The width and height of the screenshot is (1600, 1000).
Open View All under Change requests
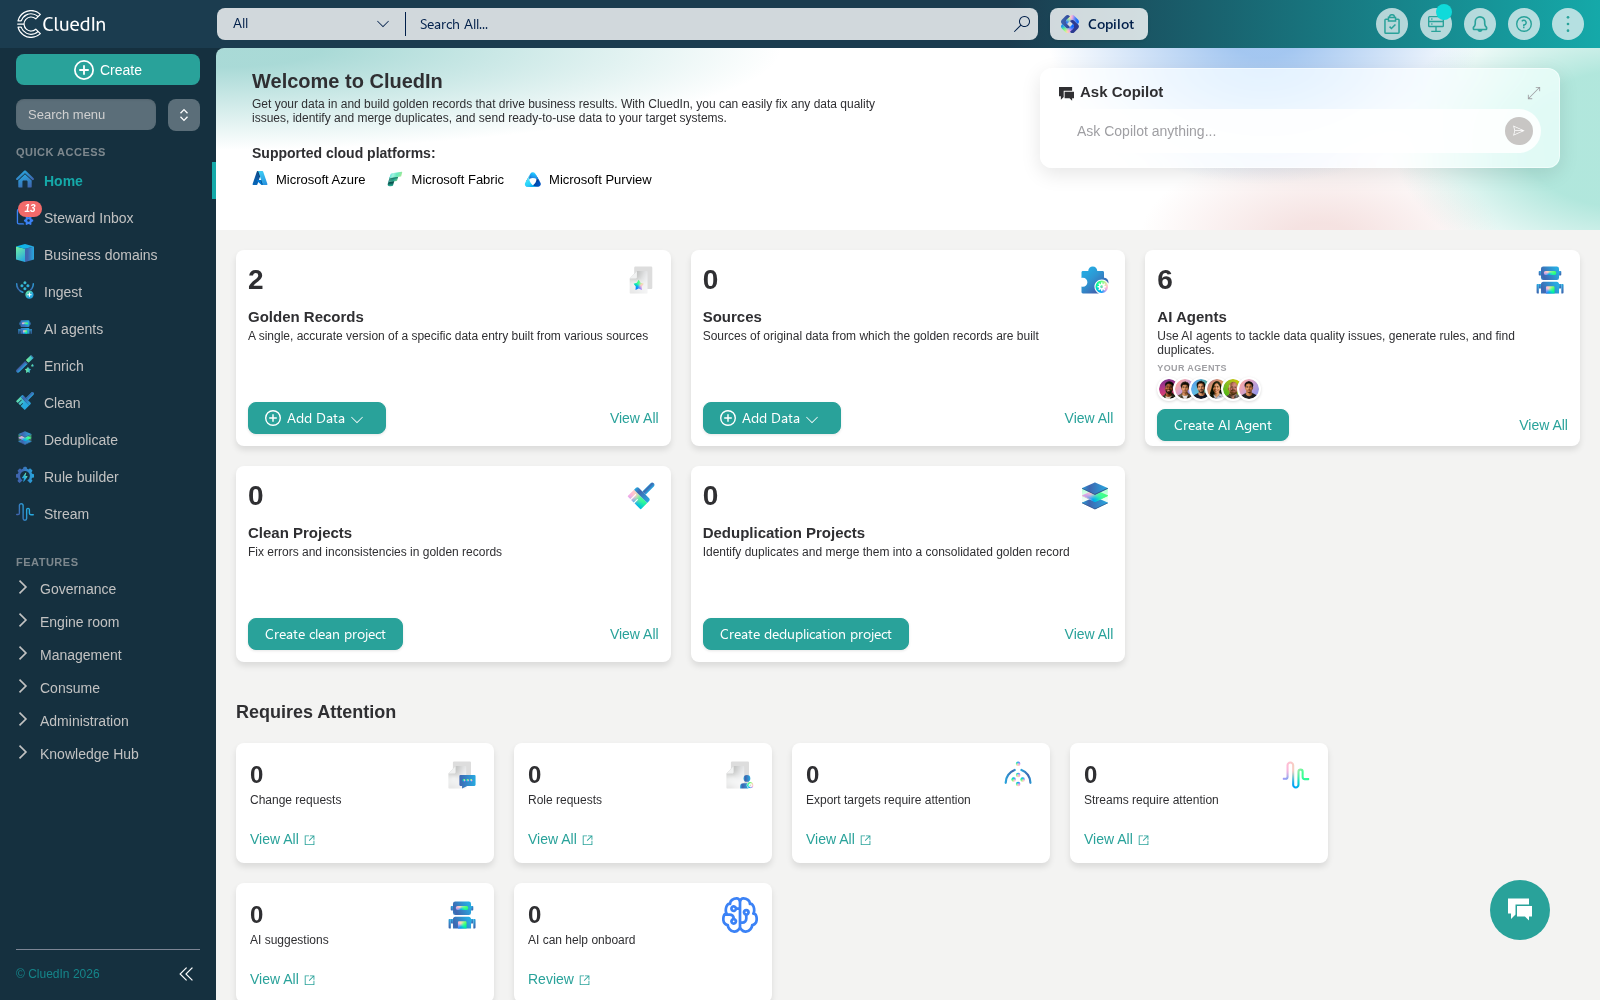pos(283,840)
